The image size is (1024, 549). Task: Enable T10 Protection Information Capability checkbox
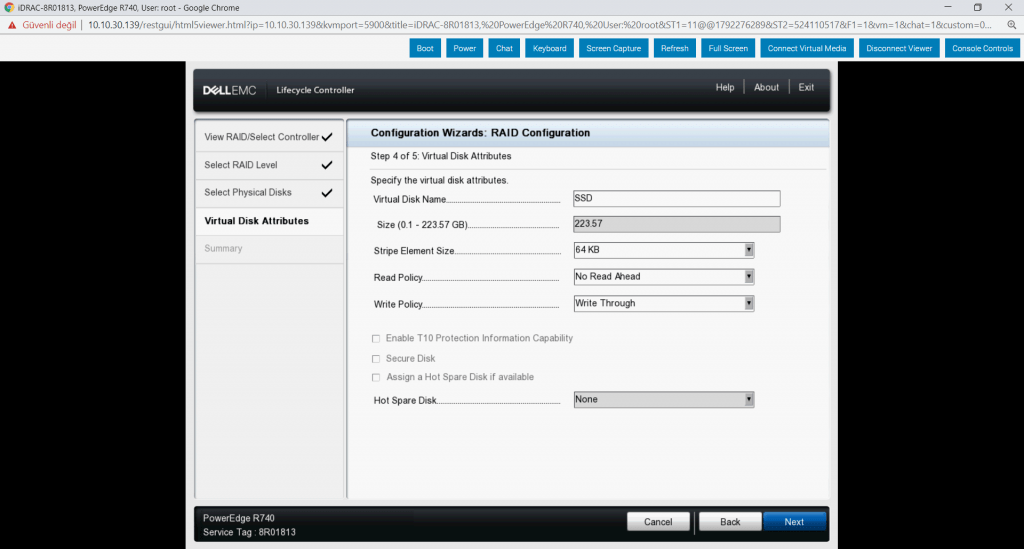pos(376,339)
